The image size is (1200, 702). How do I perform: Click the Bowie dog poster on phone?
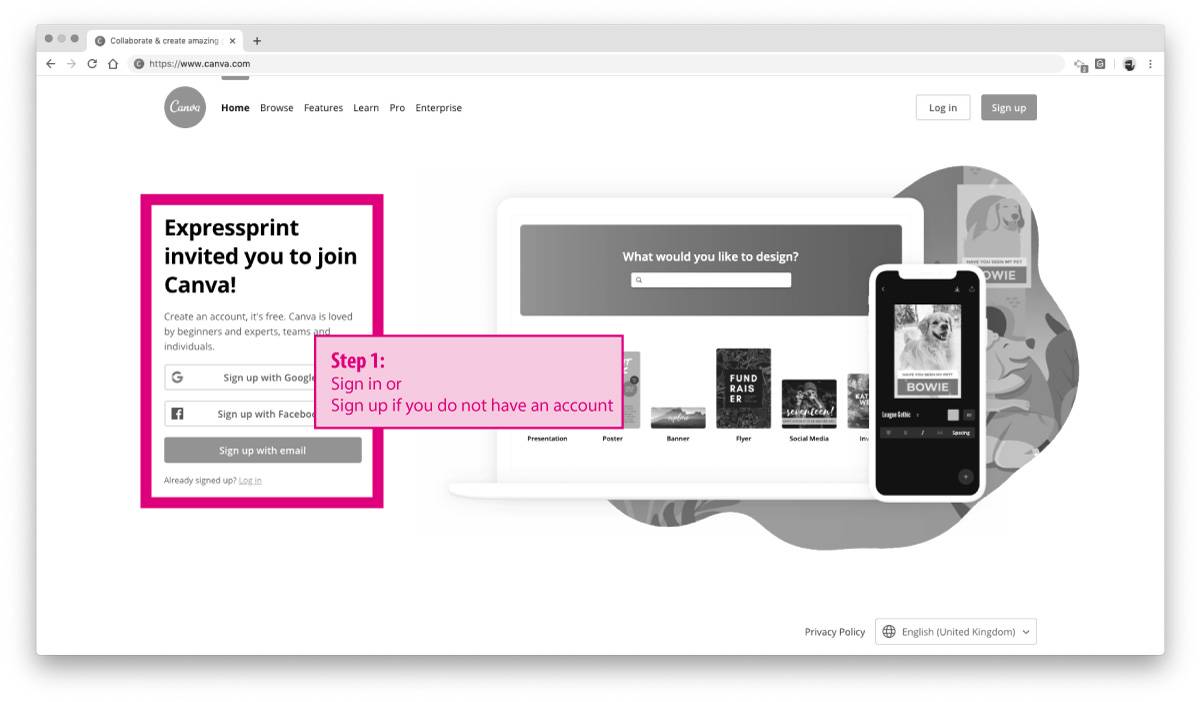[x=927, y=351]
